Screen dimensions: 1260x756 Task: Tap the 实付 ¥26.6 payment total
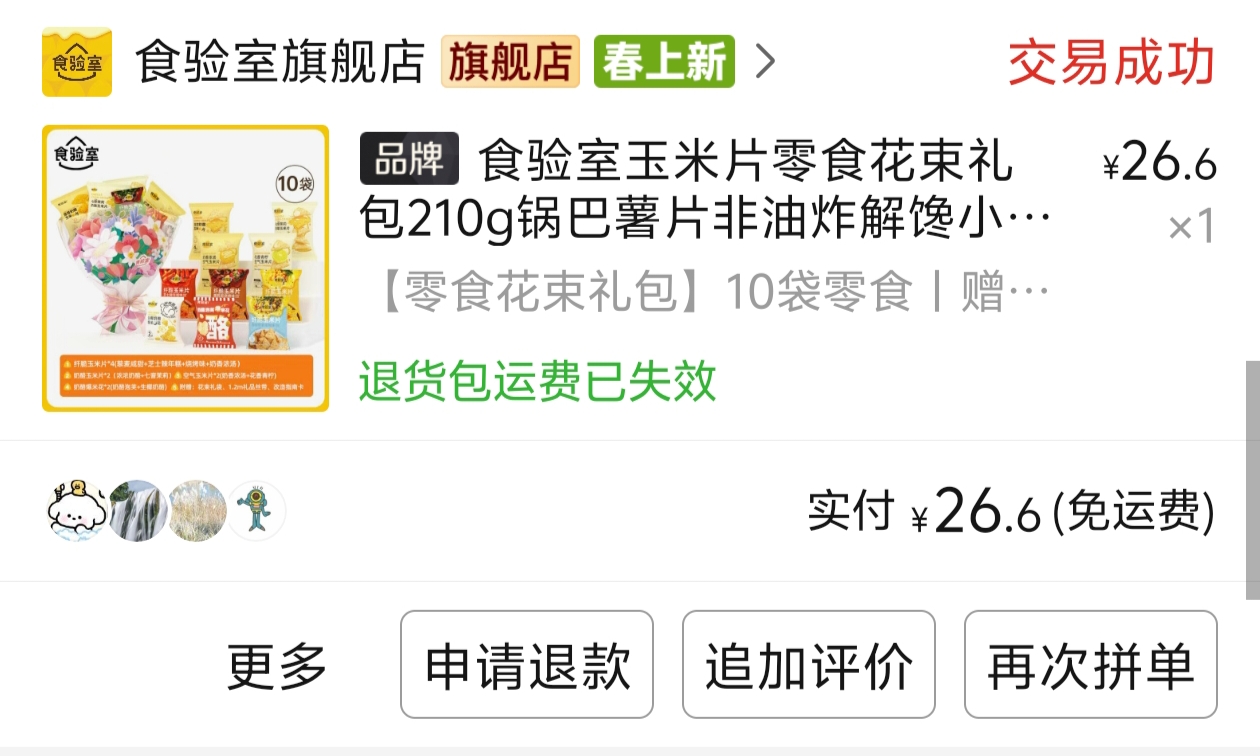pos(1011,512)
